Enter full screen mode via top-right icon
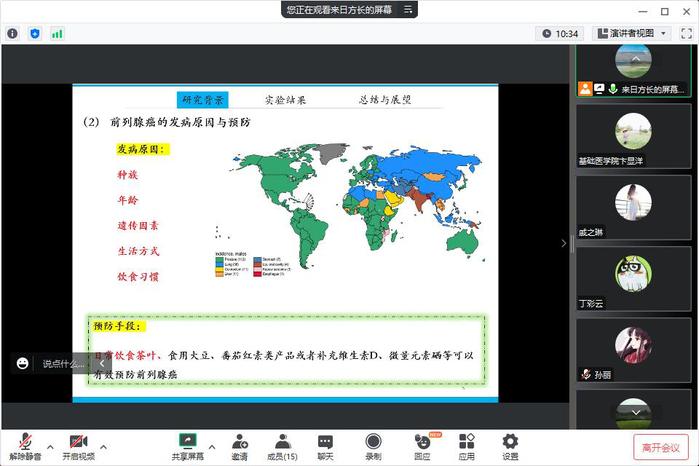 pos(685,33)
